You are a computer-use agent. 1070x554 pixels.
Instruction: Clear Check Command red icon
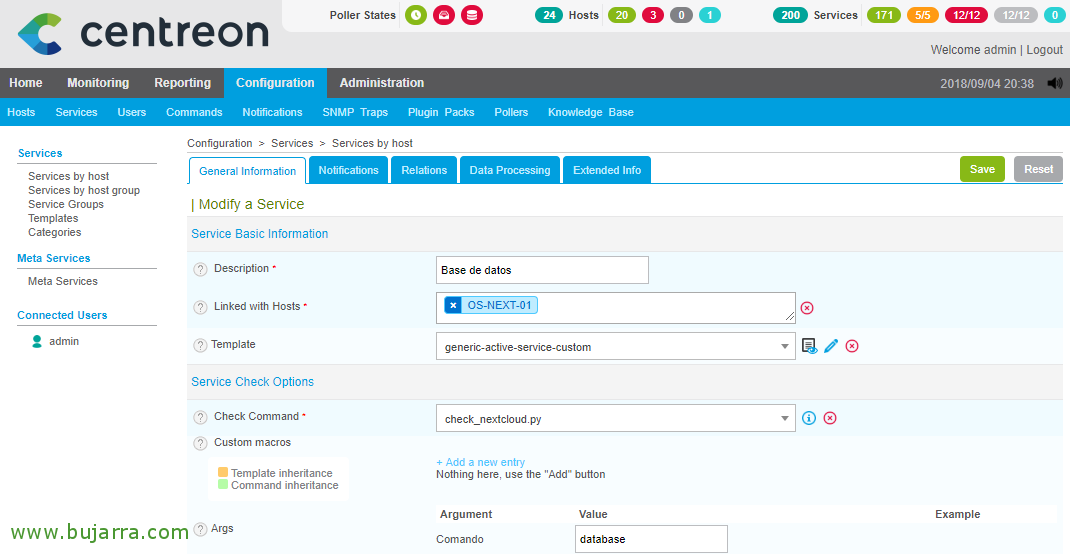tap(830, 418)
